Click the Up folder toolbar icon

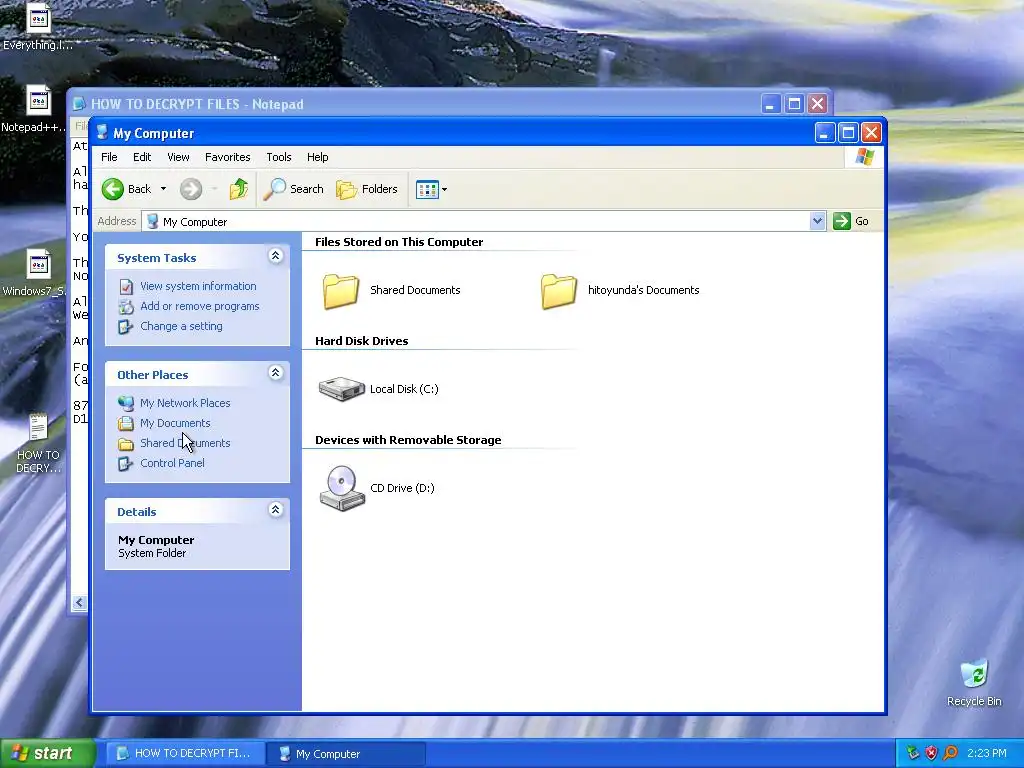[x=239, y=189]
